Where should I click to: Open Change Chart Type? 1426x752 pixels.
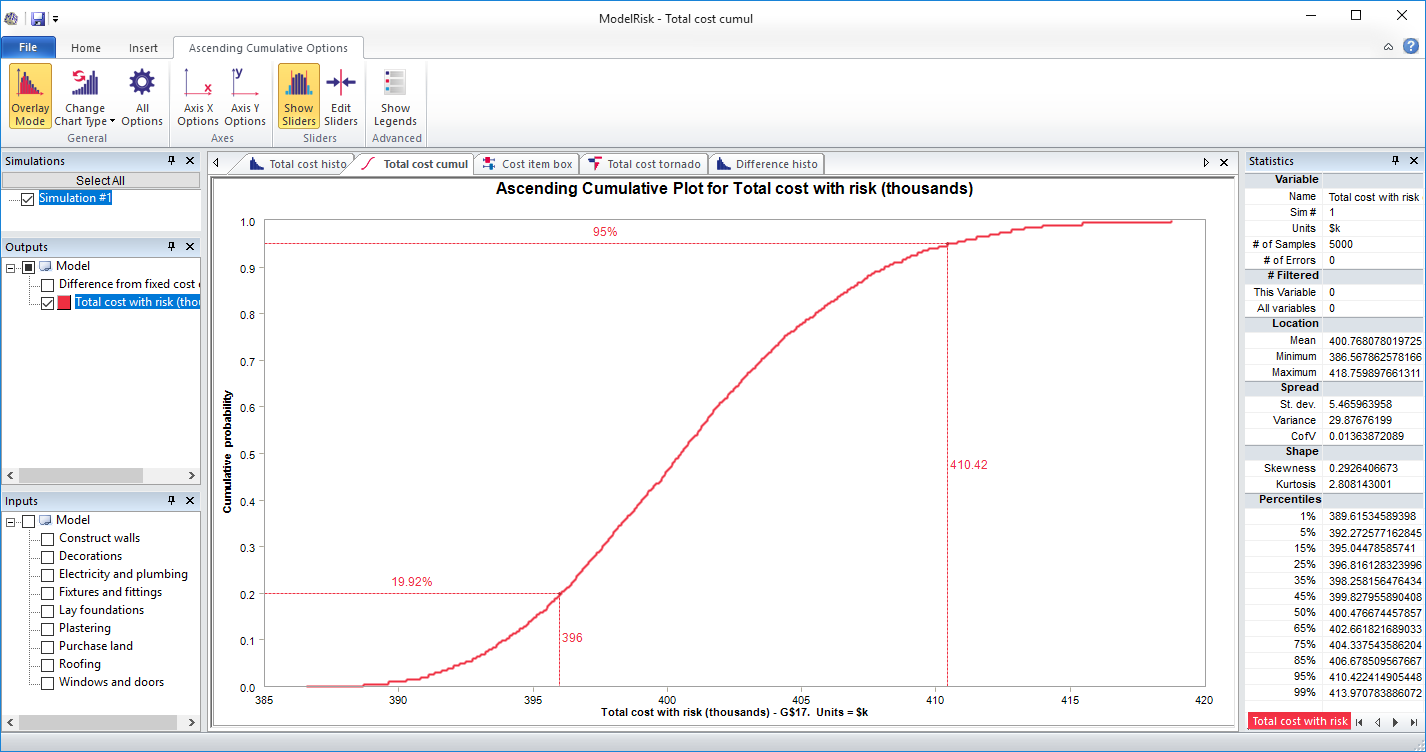84,95
